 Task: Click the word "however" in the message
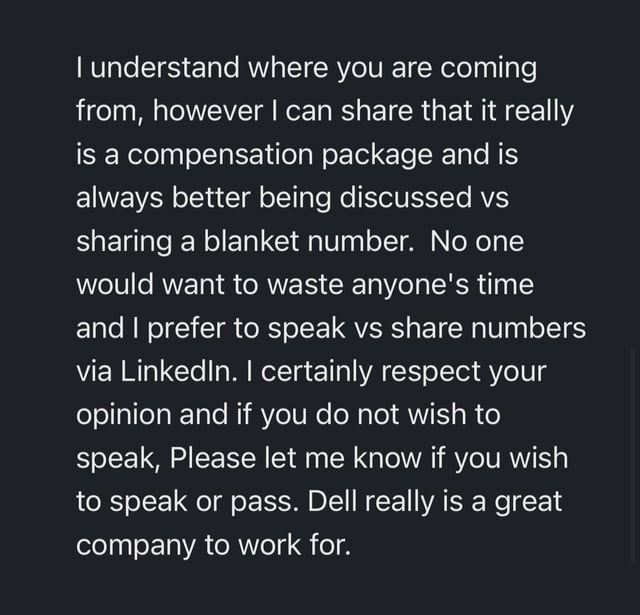[208, 111]
